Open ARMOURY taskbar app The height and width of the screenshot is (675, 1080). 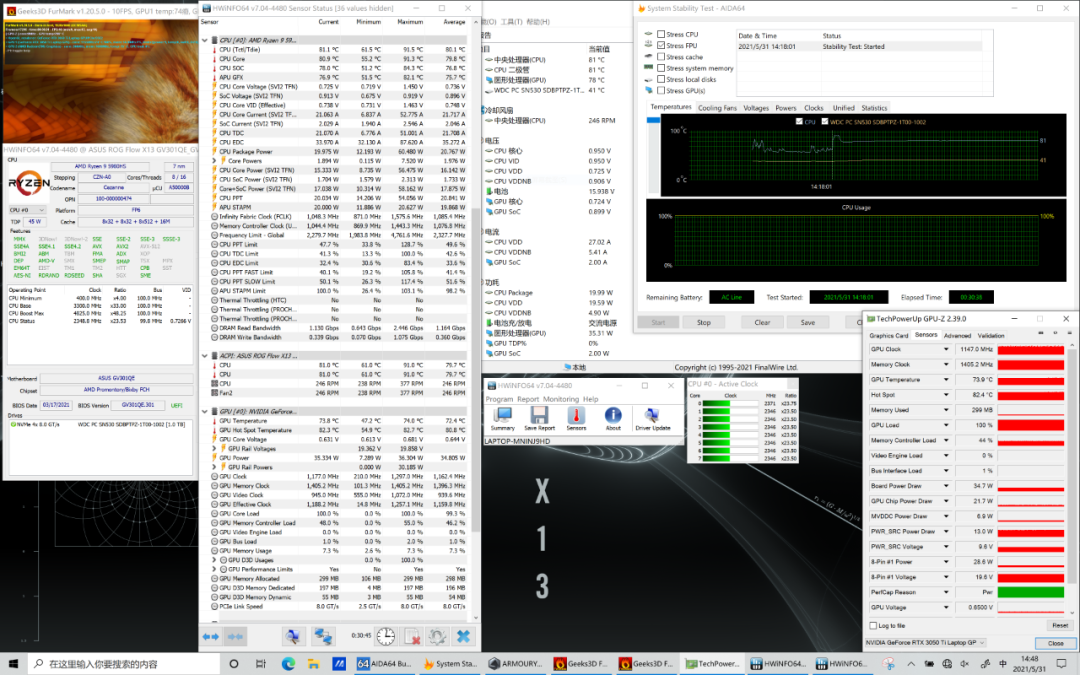click(x=514, y=663)
